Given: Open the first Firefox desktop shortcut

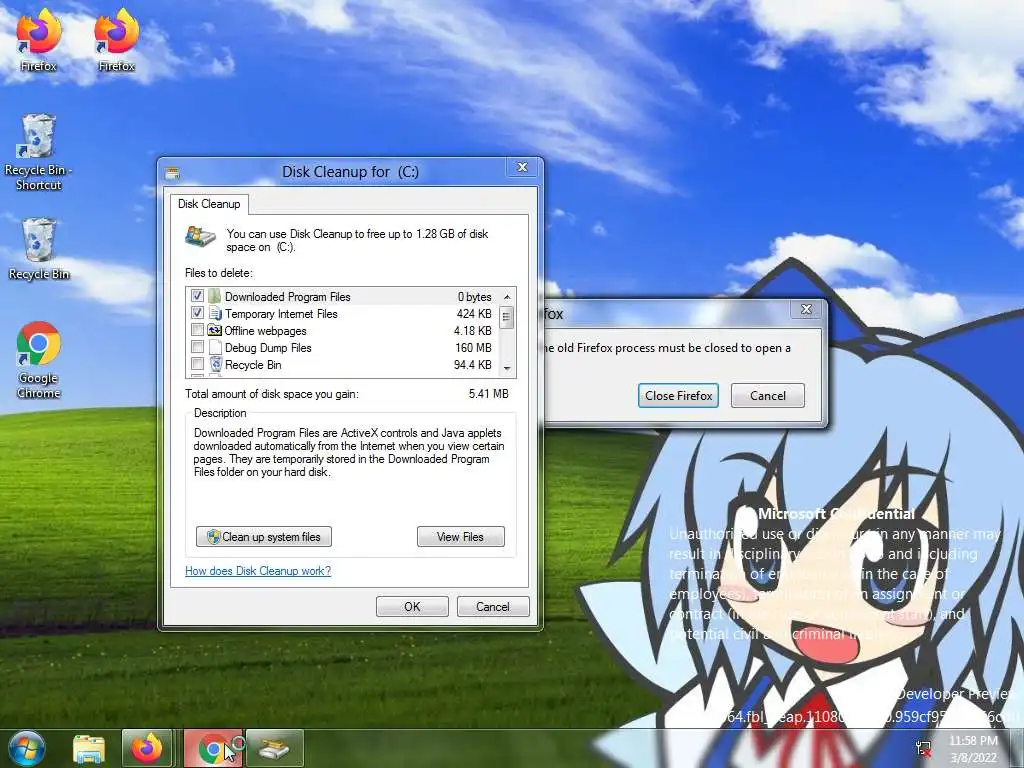Looking at the screenshot, I should [38, 39].
